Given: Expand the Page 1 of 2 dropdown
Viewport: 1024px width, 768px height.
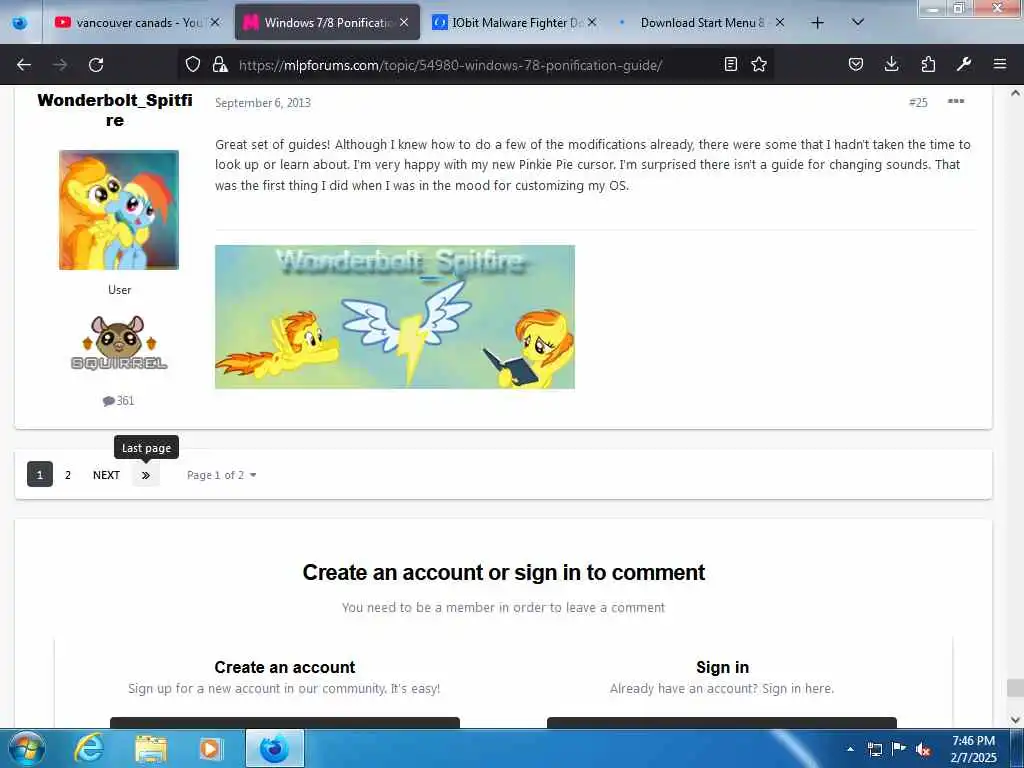Looking at the screenshot, I should 221,475.
